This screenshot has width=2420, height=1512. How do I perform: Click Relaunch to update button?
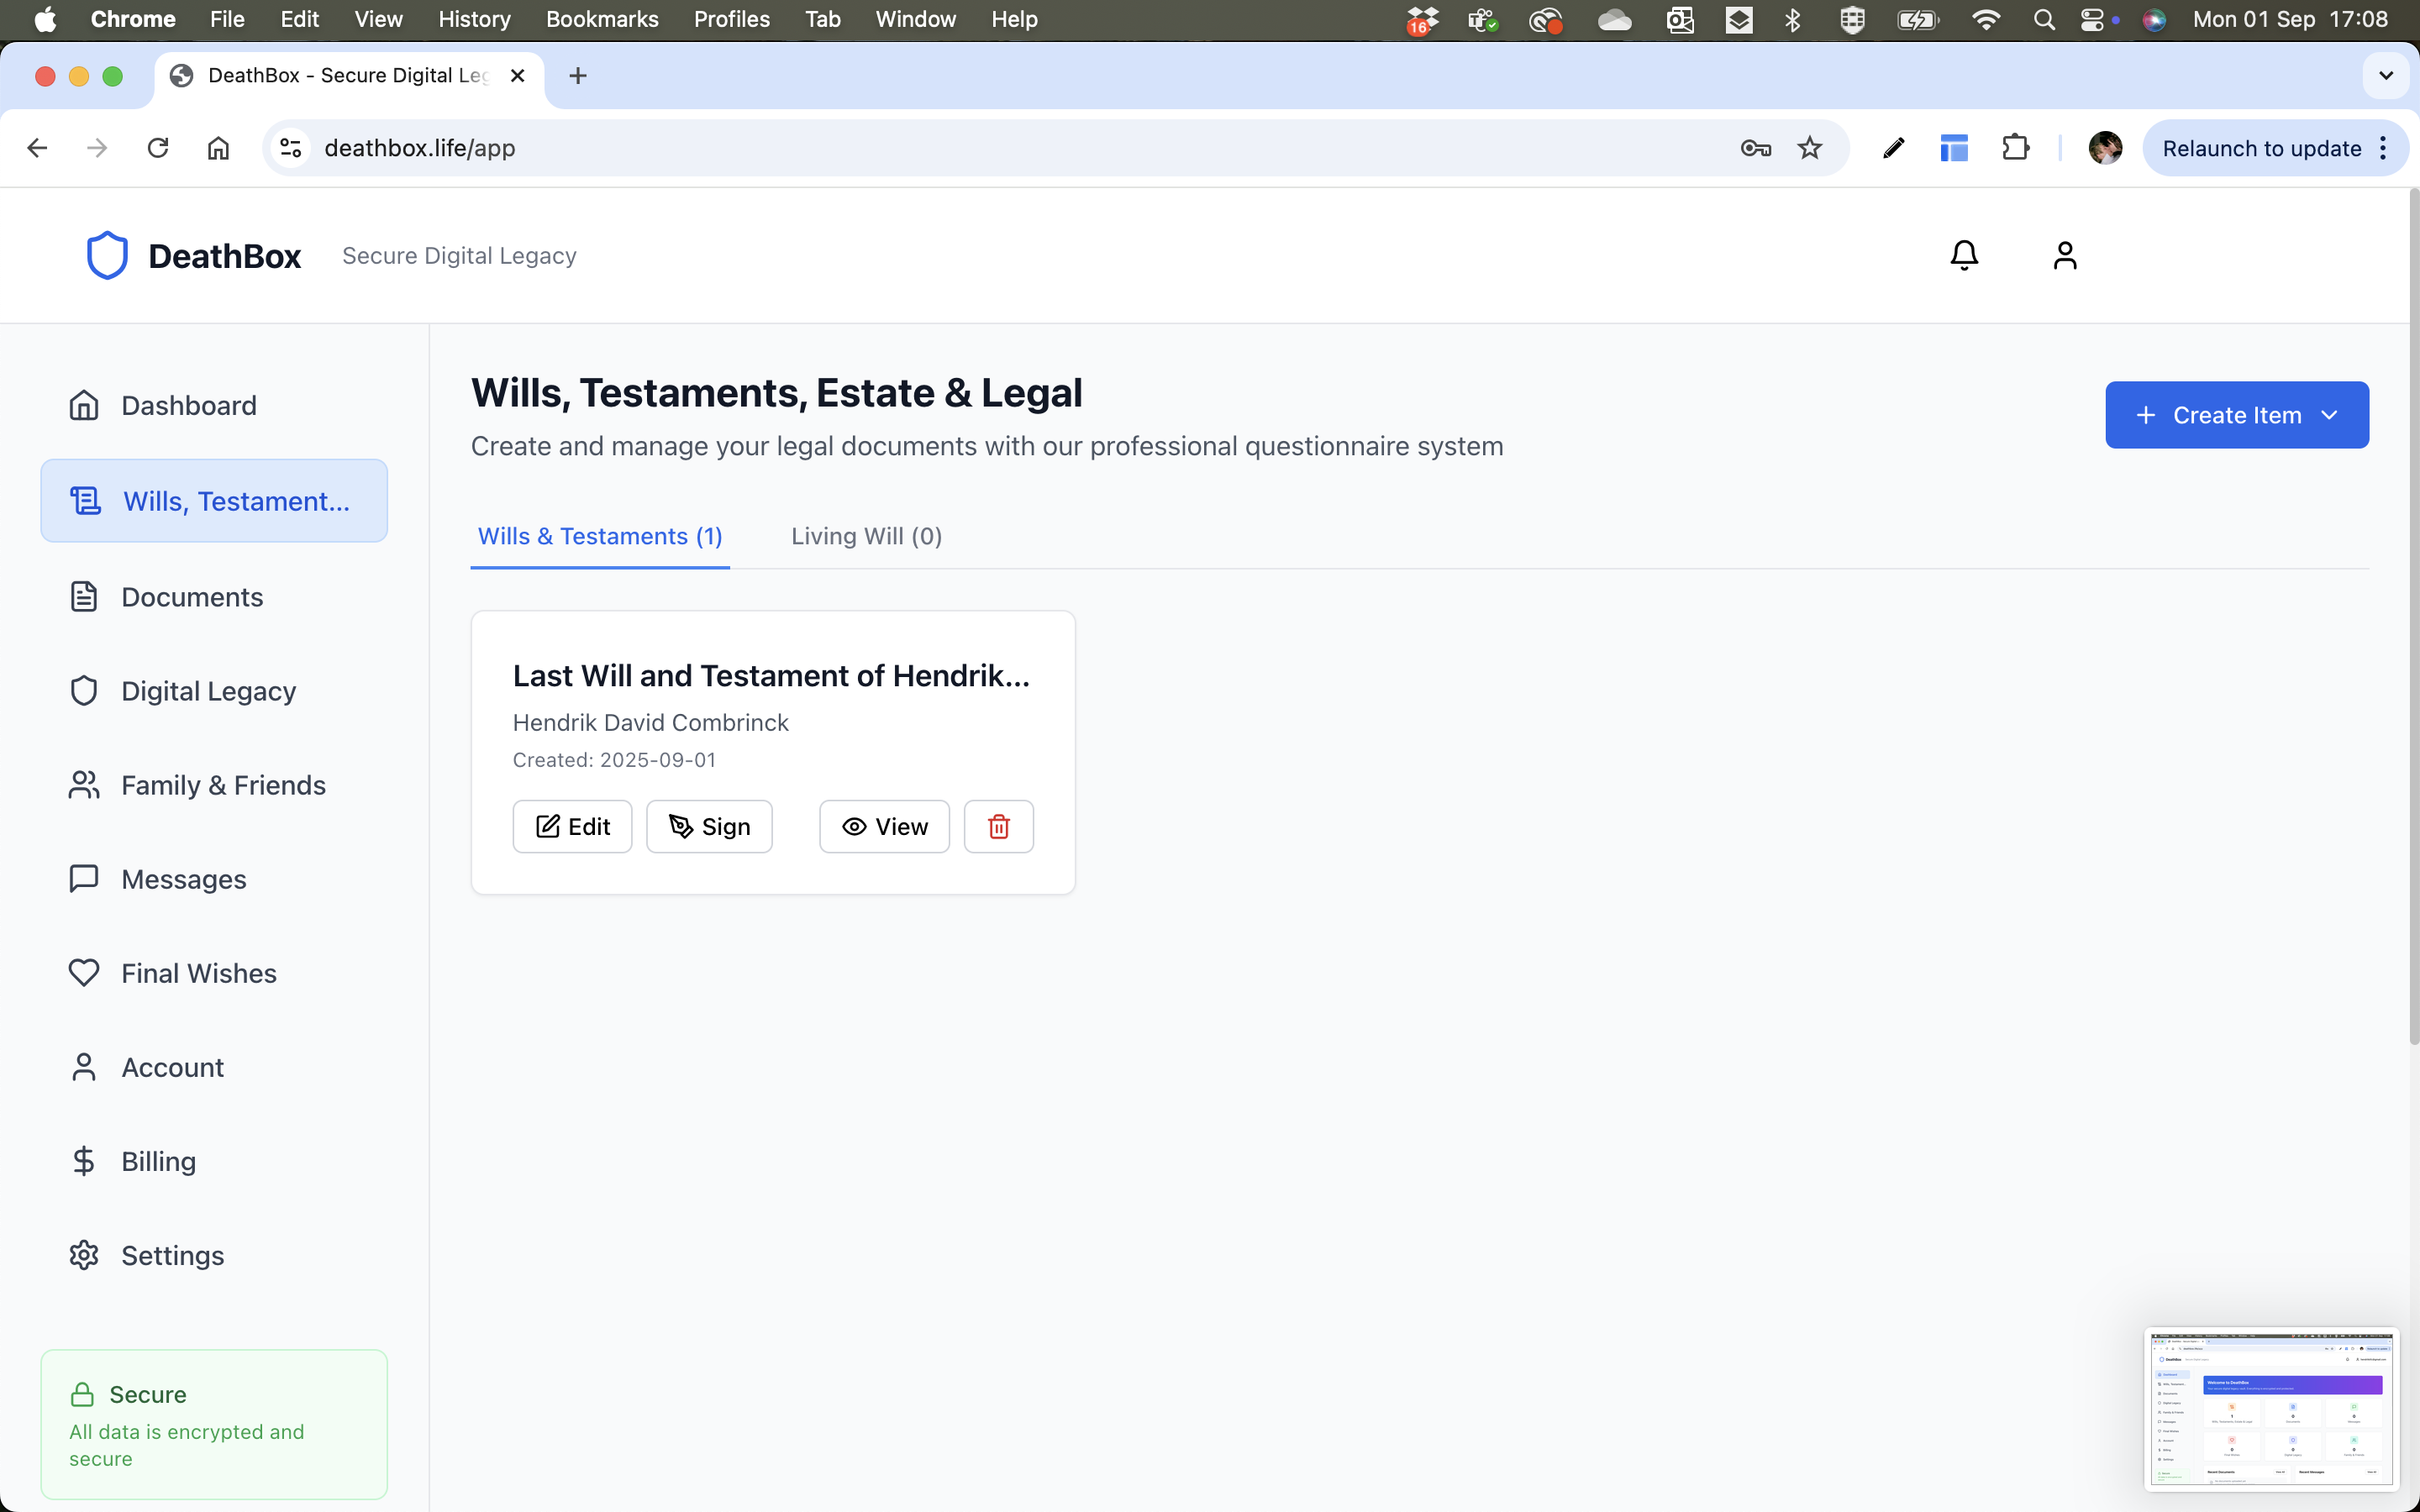[2261, 148]
